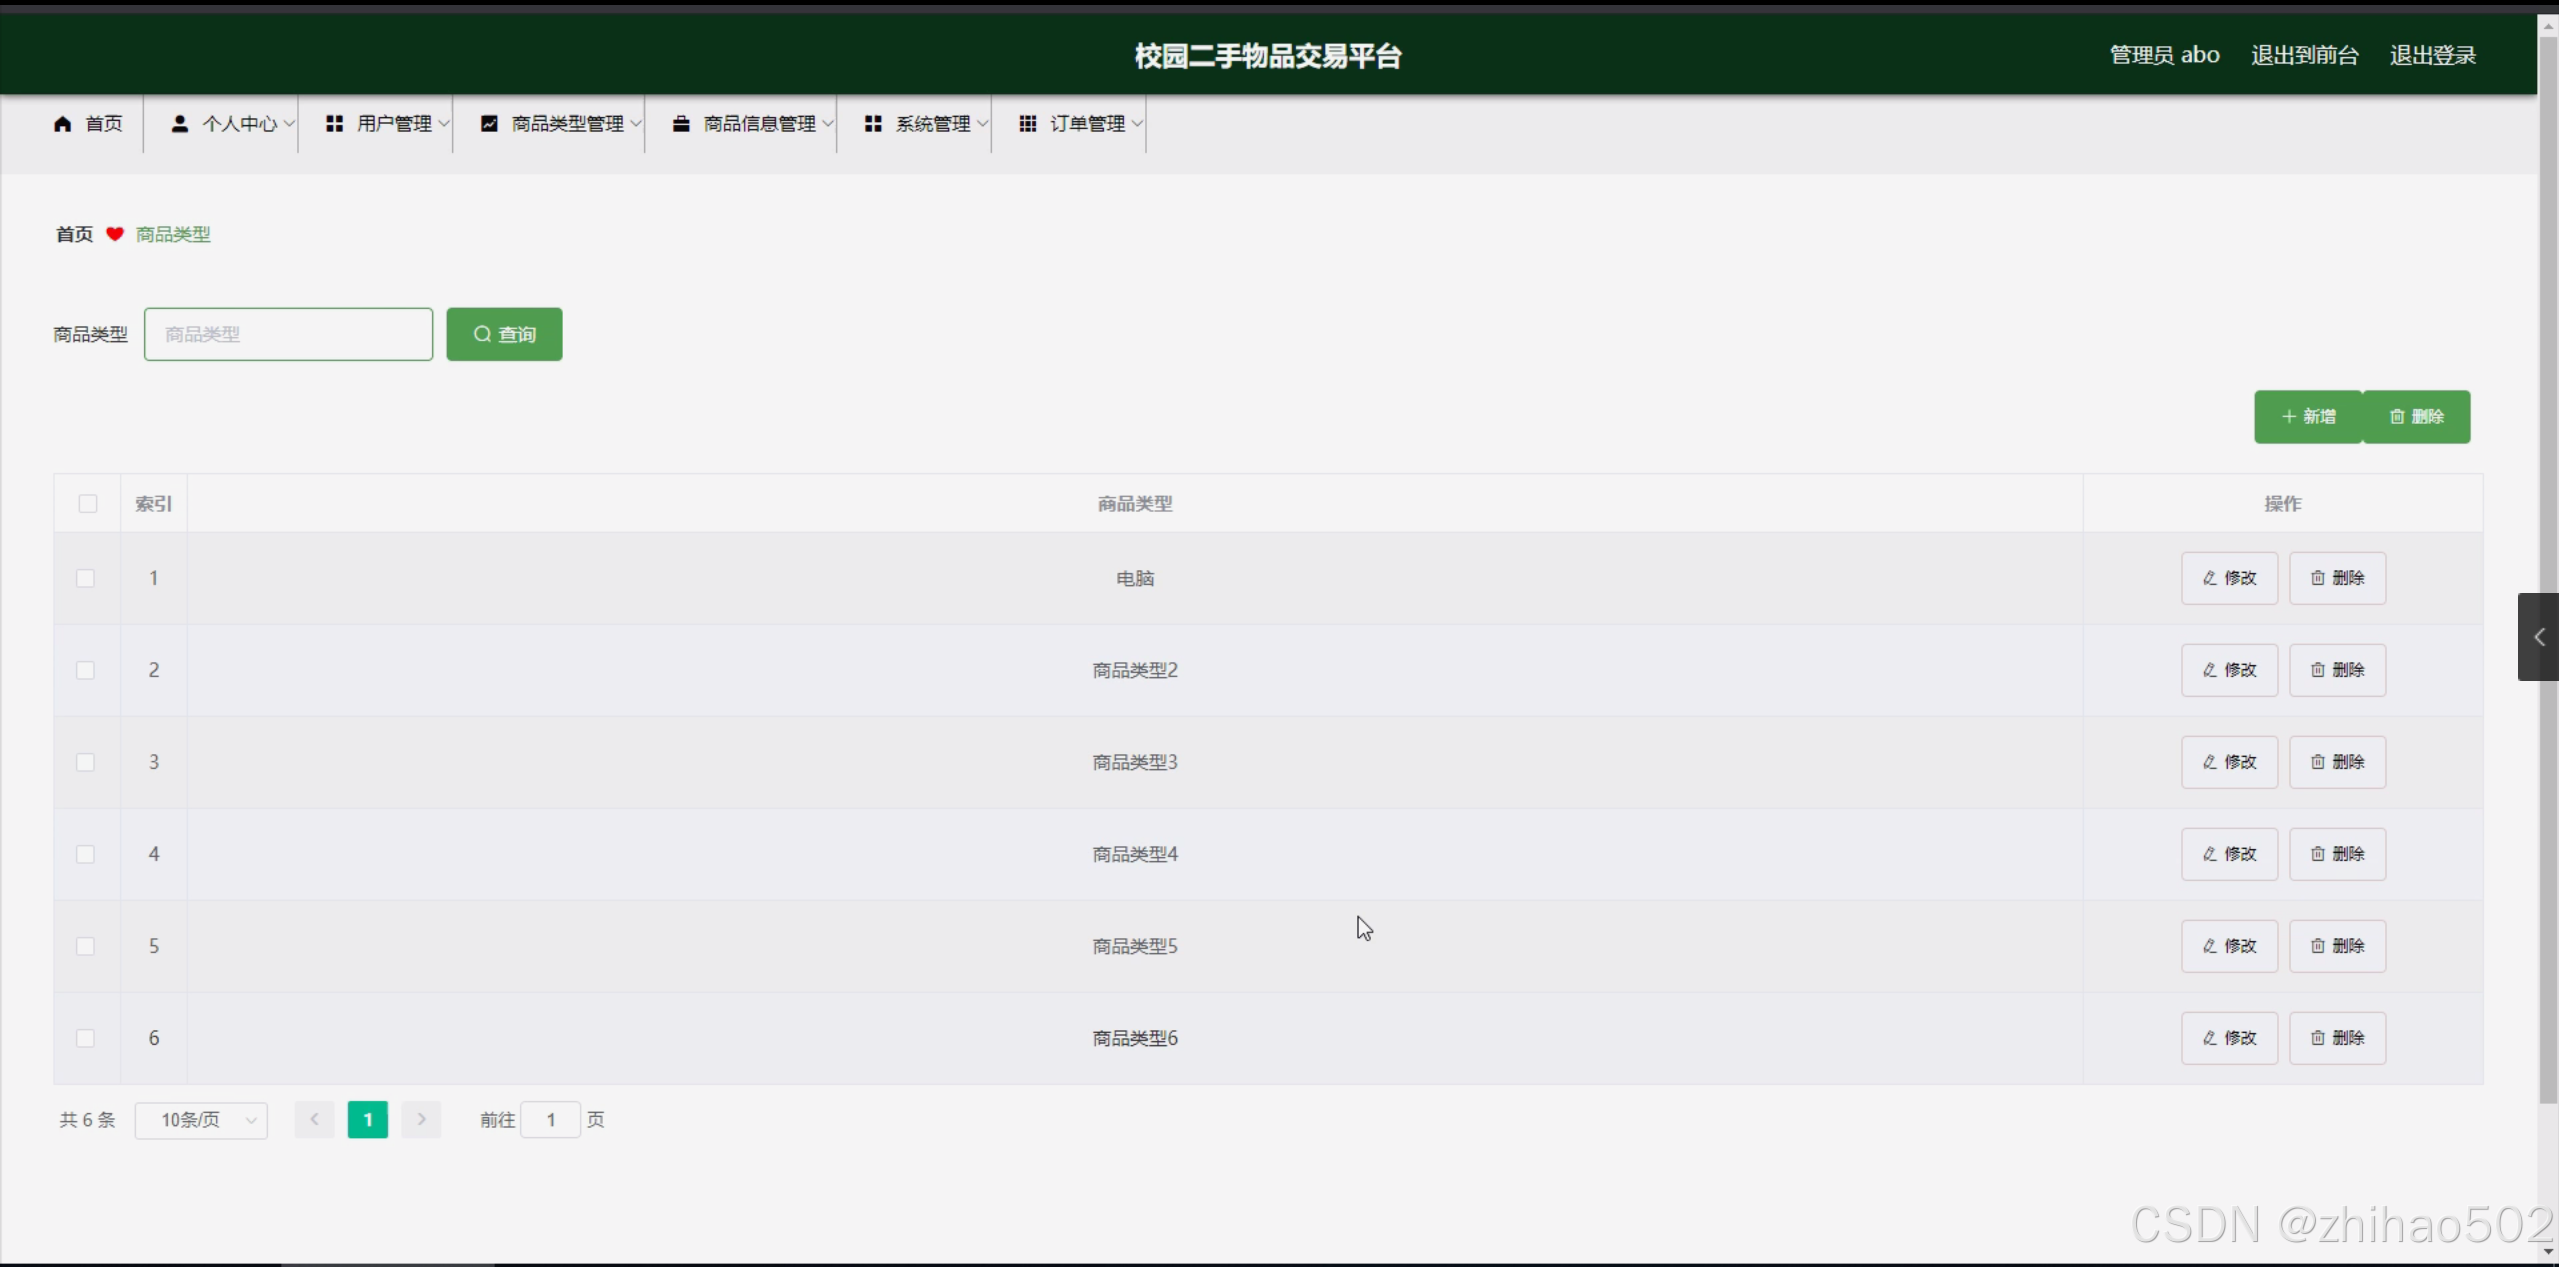2559x1267 pixels.
Task: Click the green 查询 search button
Action: pyautogui.click(x=504, y=334)
